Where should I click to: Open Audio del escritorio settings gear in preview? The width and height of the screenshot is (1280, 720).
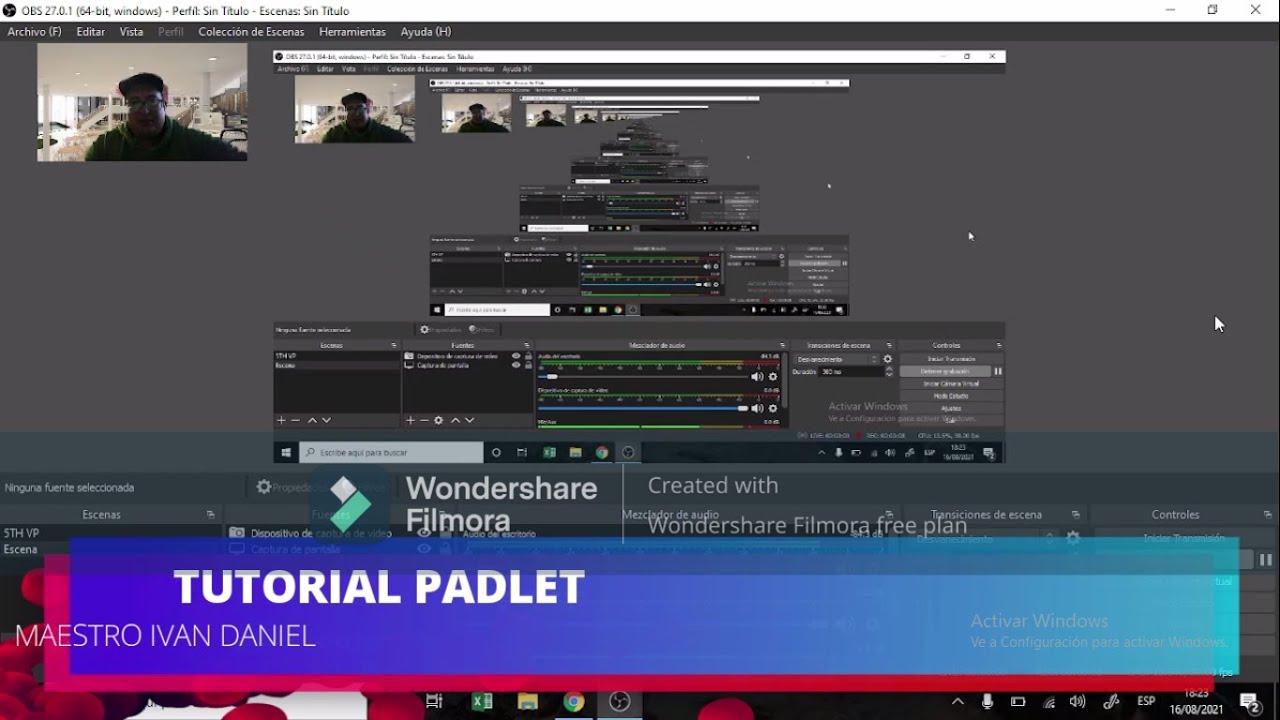tap(772, 377)
